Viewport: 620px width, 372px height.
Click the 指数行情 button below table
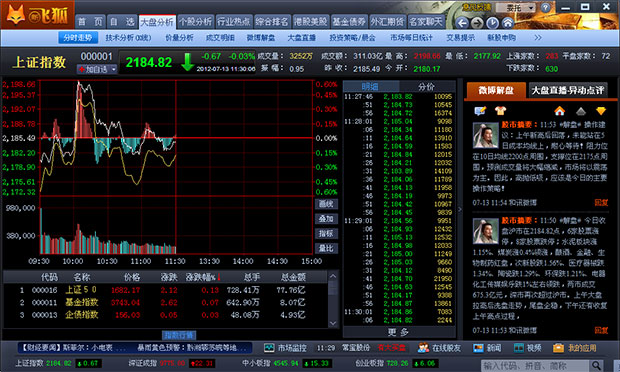coord(179,335)
